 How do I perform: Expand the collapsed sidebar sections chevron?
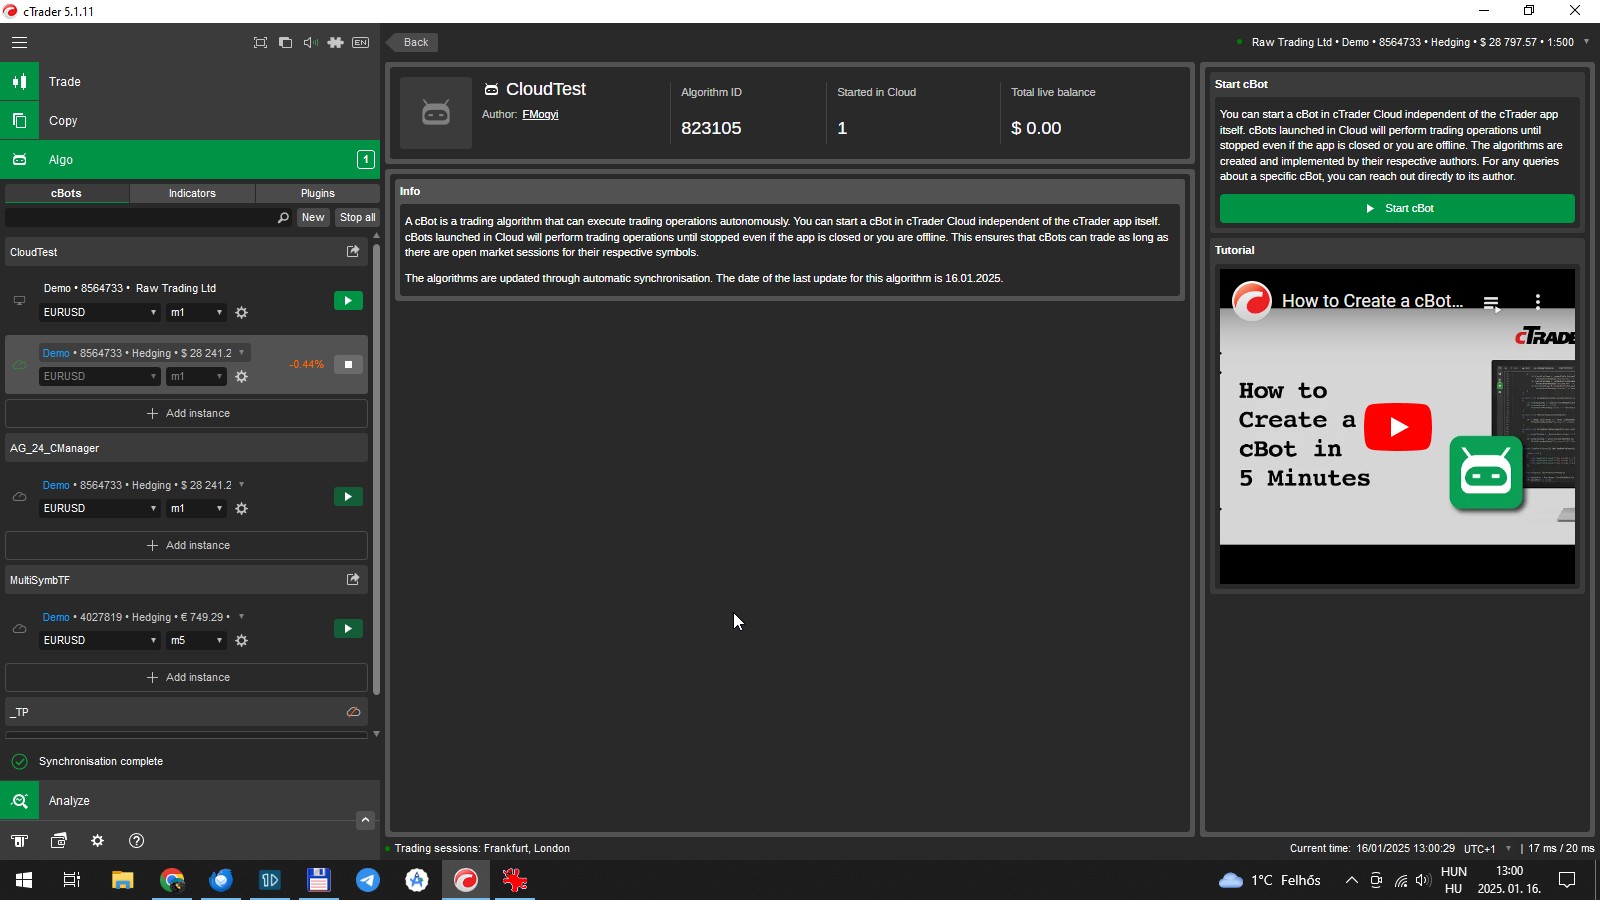[365, 820]
